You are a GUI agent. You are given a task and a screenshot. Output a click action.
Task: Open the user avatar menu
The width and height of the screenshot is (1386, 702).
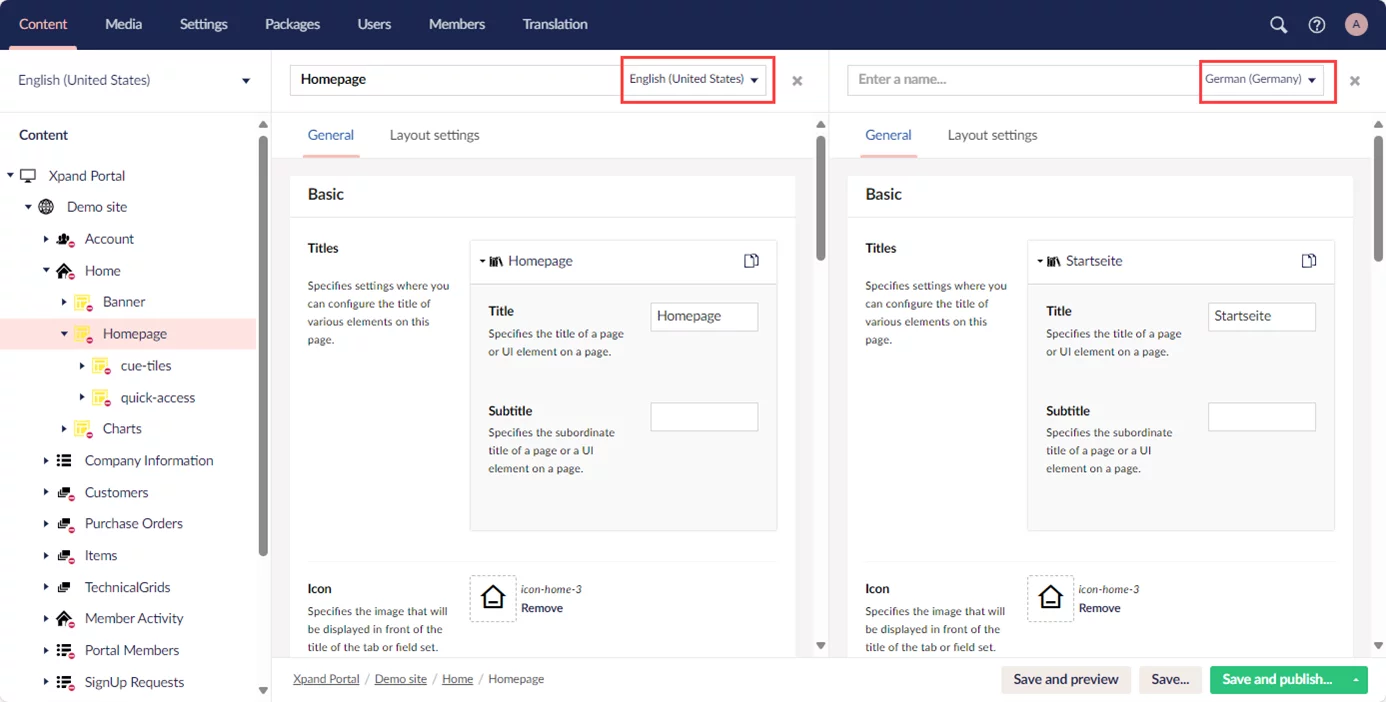point(1356,25)
